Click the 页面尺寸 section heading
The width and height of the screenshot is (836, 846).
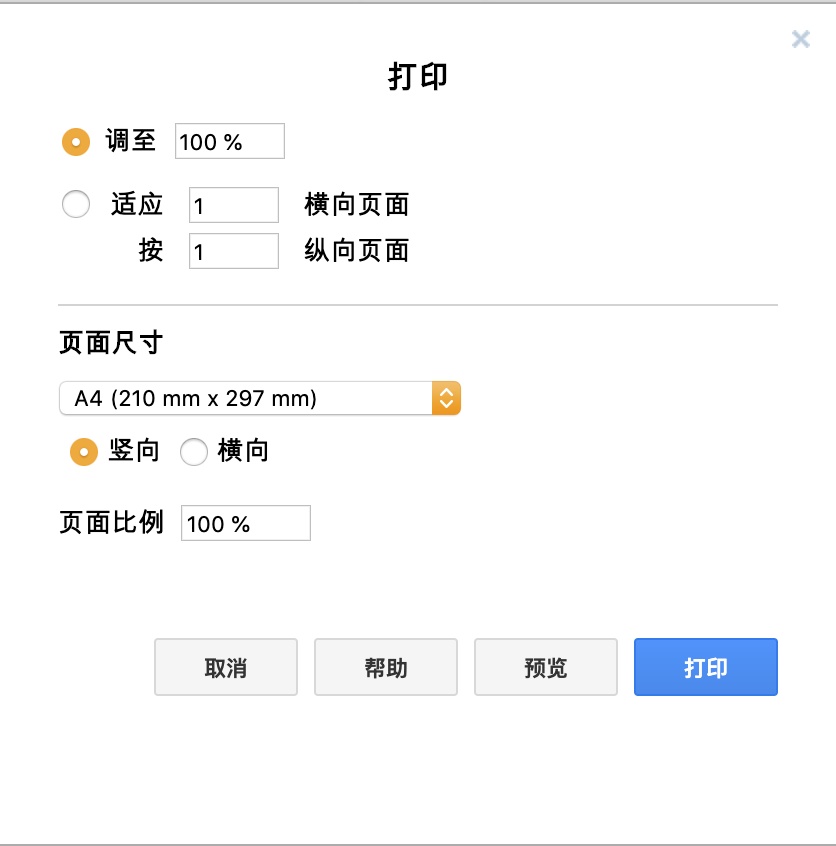click(111, 343)
